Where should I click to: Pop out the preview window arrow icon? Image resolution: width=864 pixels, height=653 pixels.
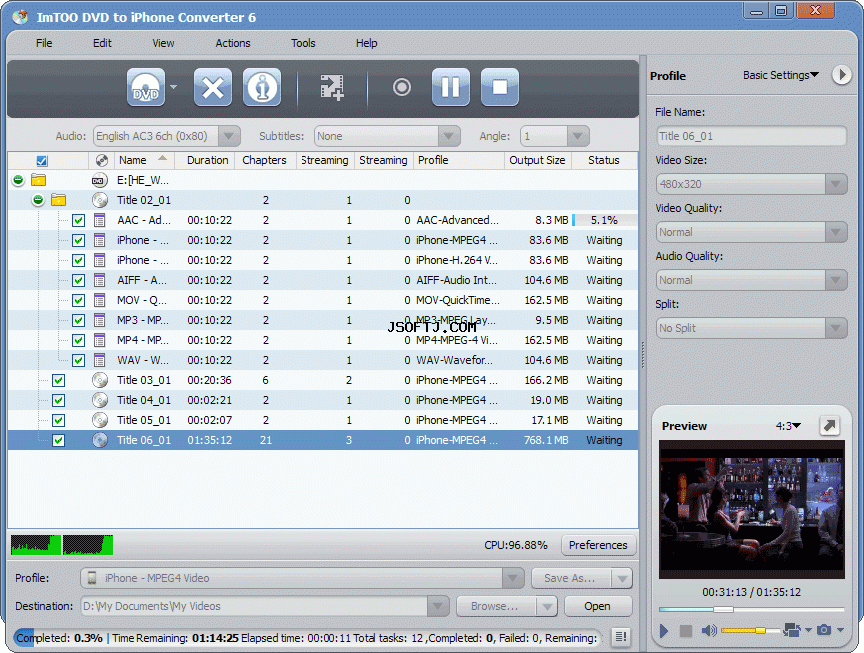coord(829,425)
